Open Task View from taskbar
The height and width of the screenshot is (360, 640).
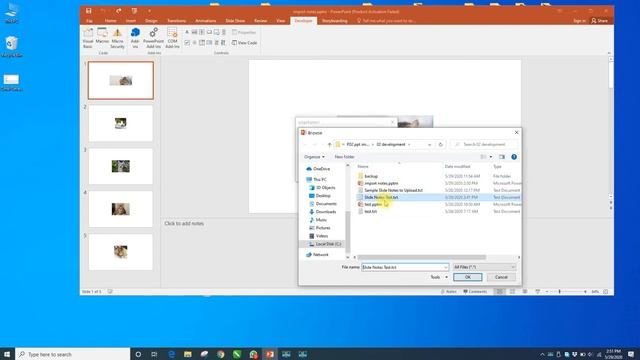point(154,354)
